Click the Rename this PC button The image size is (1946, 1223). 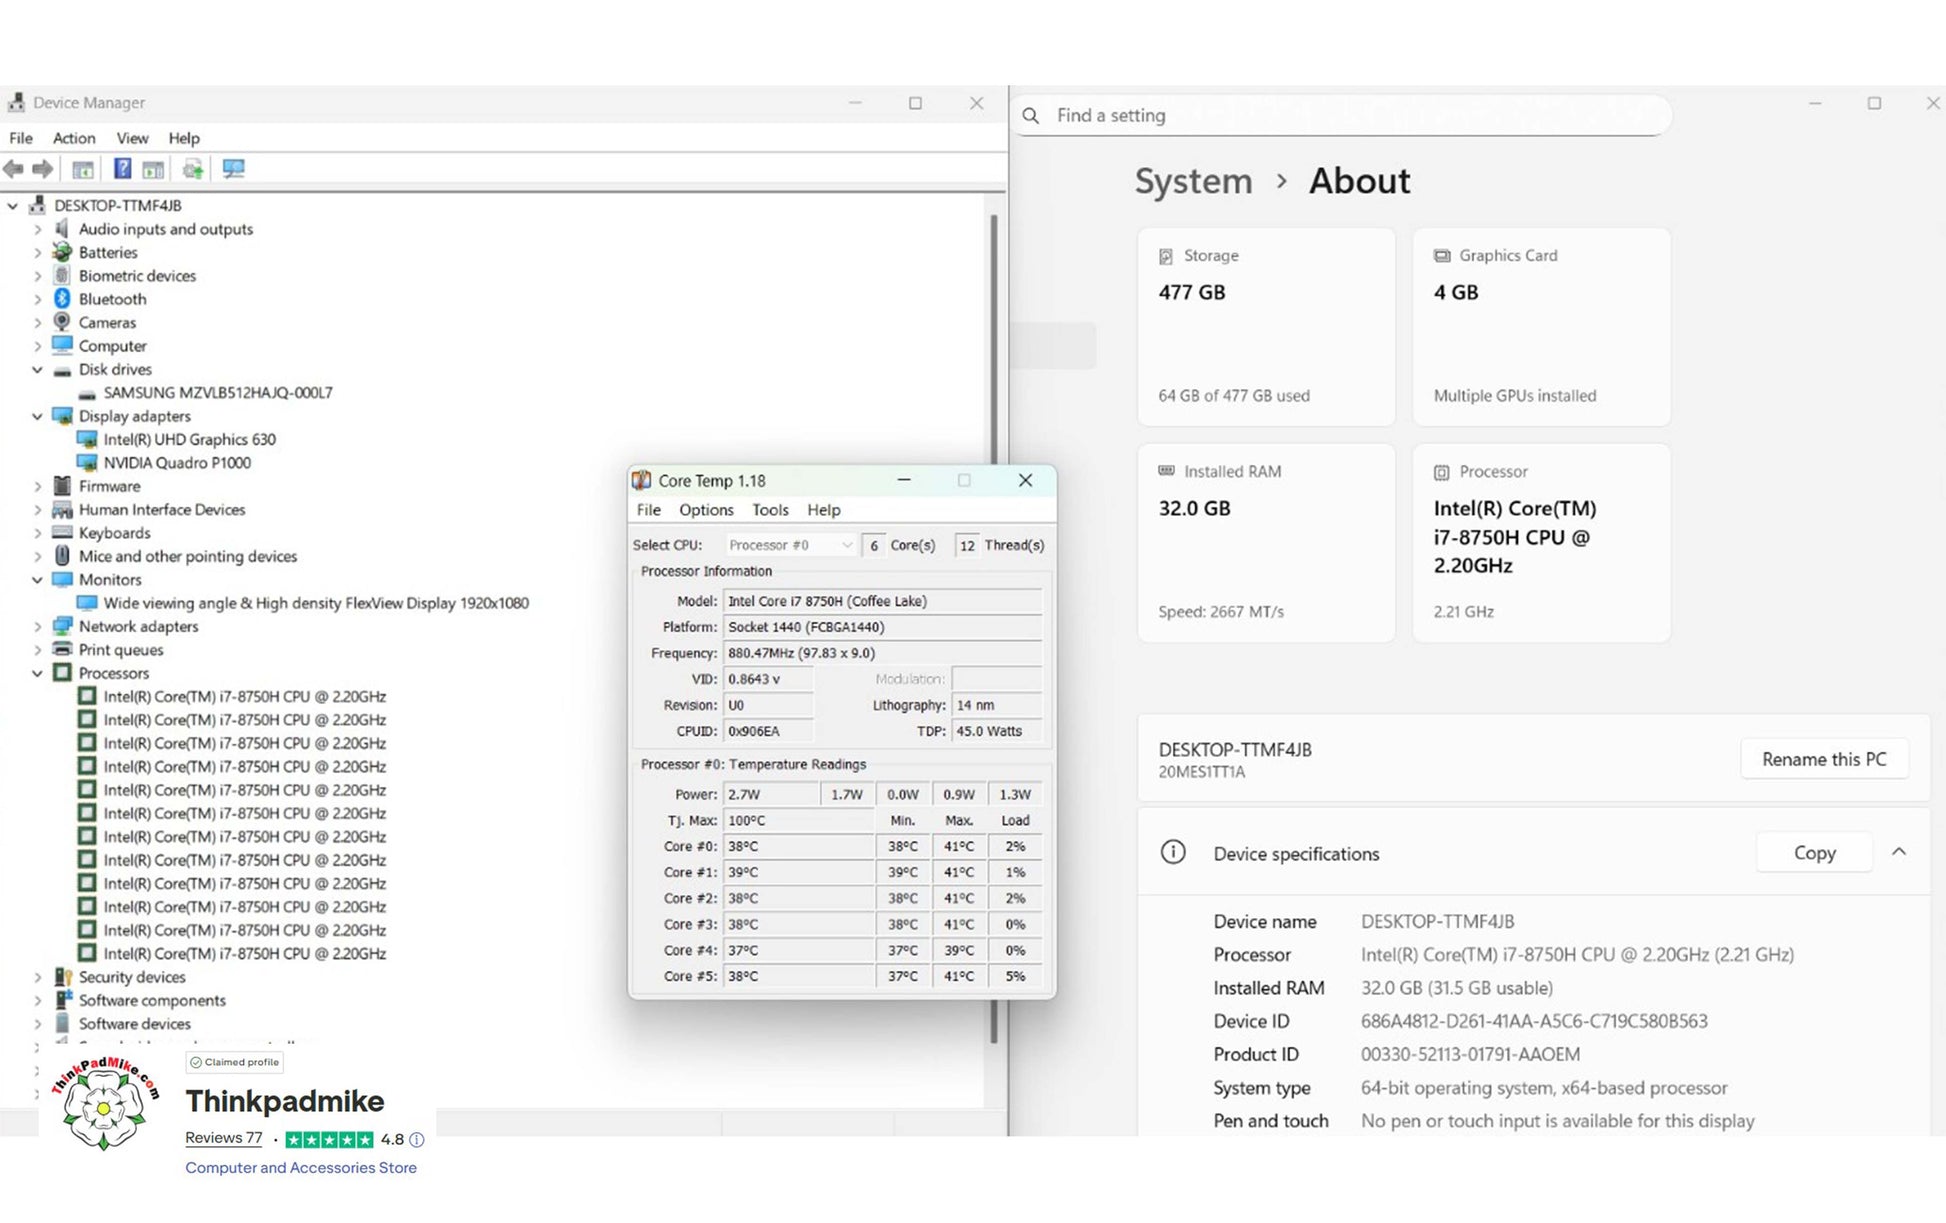point(1823,759)
